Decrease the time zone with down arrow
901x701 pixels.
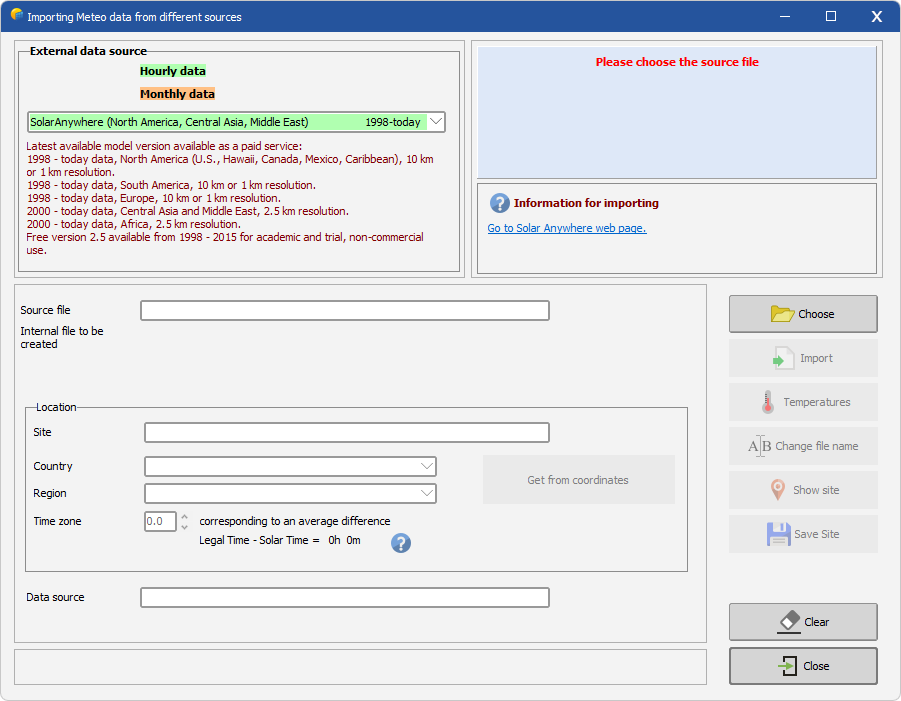pyautogui.click(x=184, y=527)
